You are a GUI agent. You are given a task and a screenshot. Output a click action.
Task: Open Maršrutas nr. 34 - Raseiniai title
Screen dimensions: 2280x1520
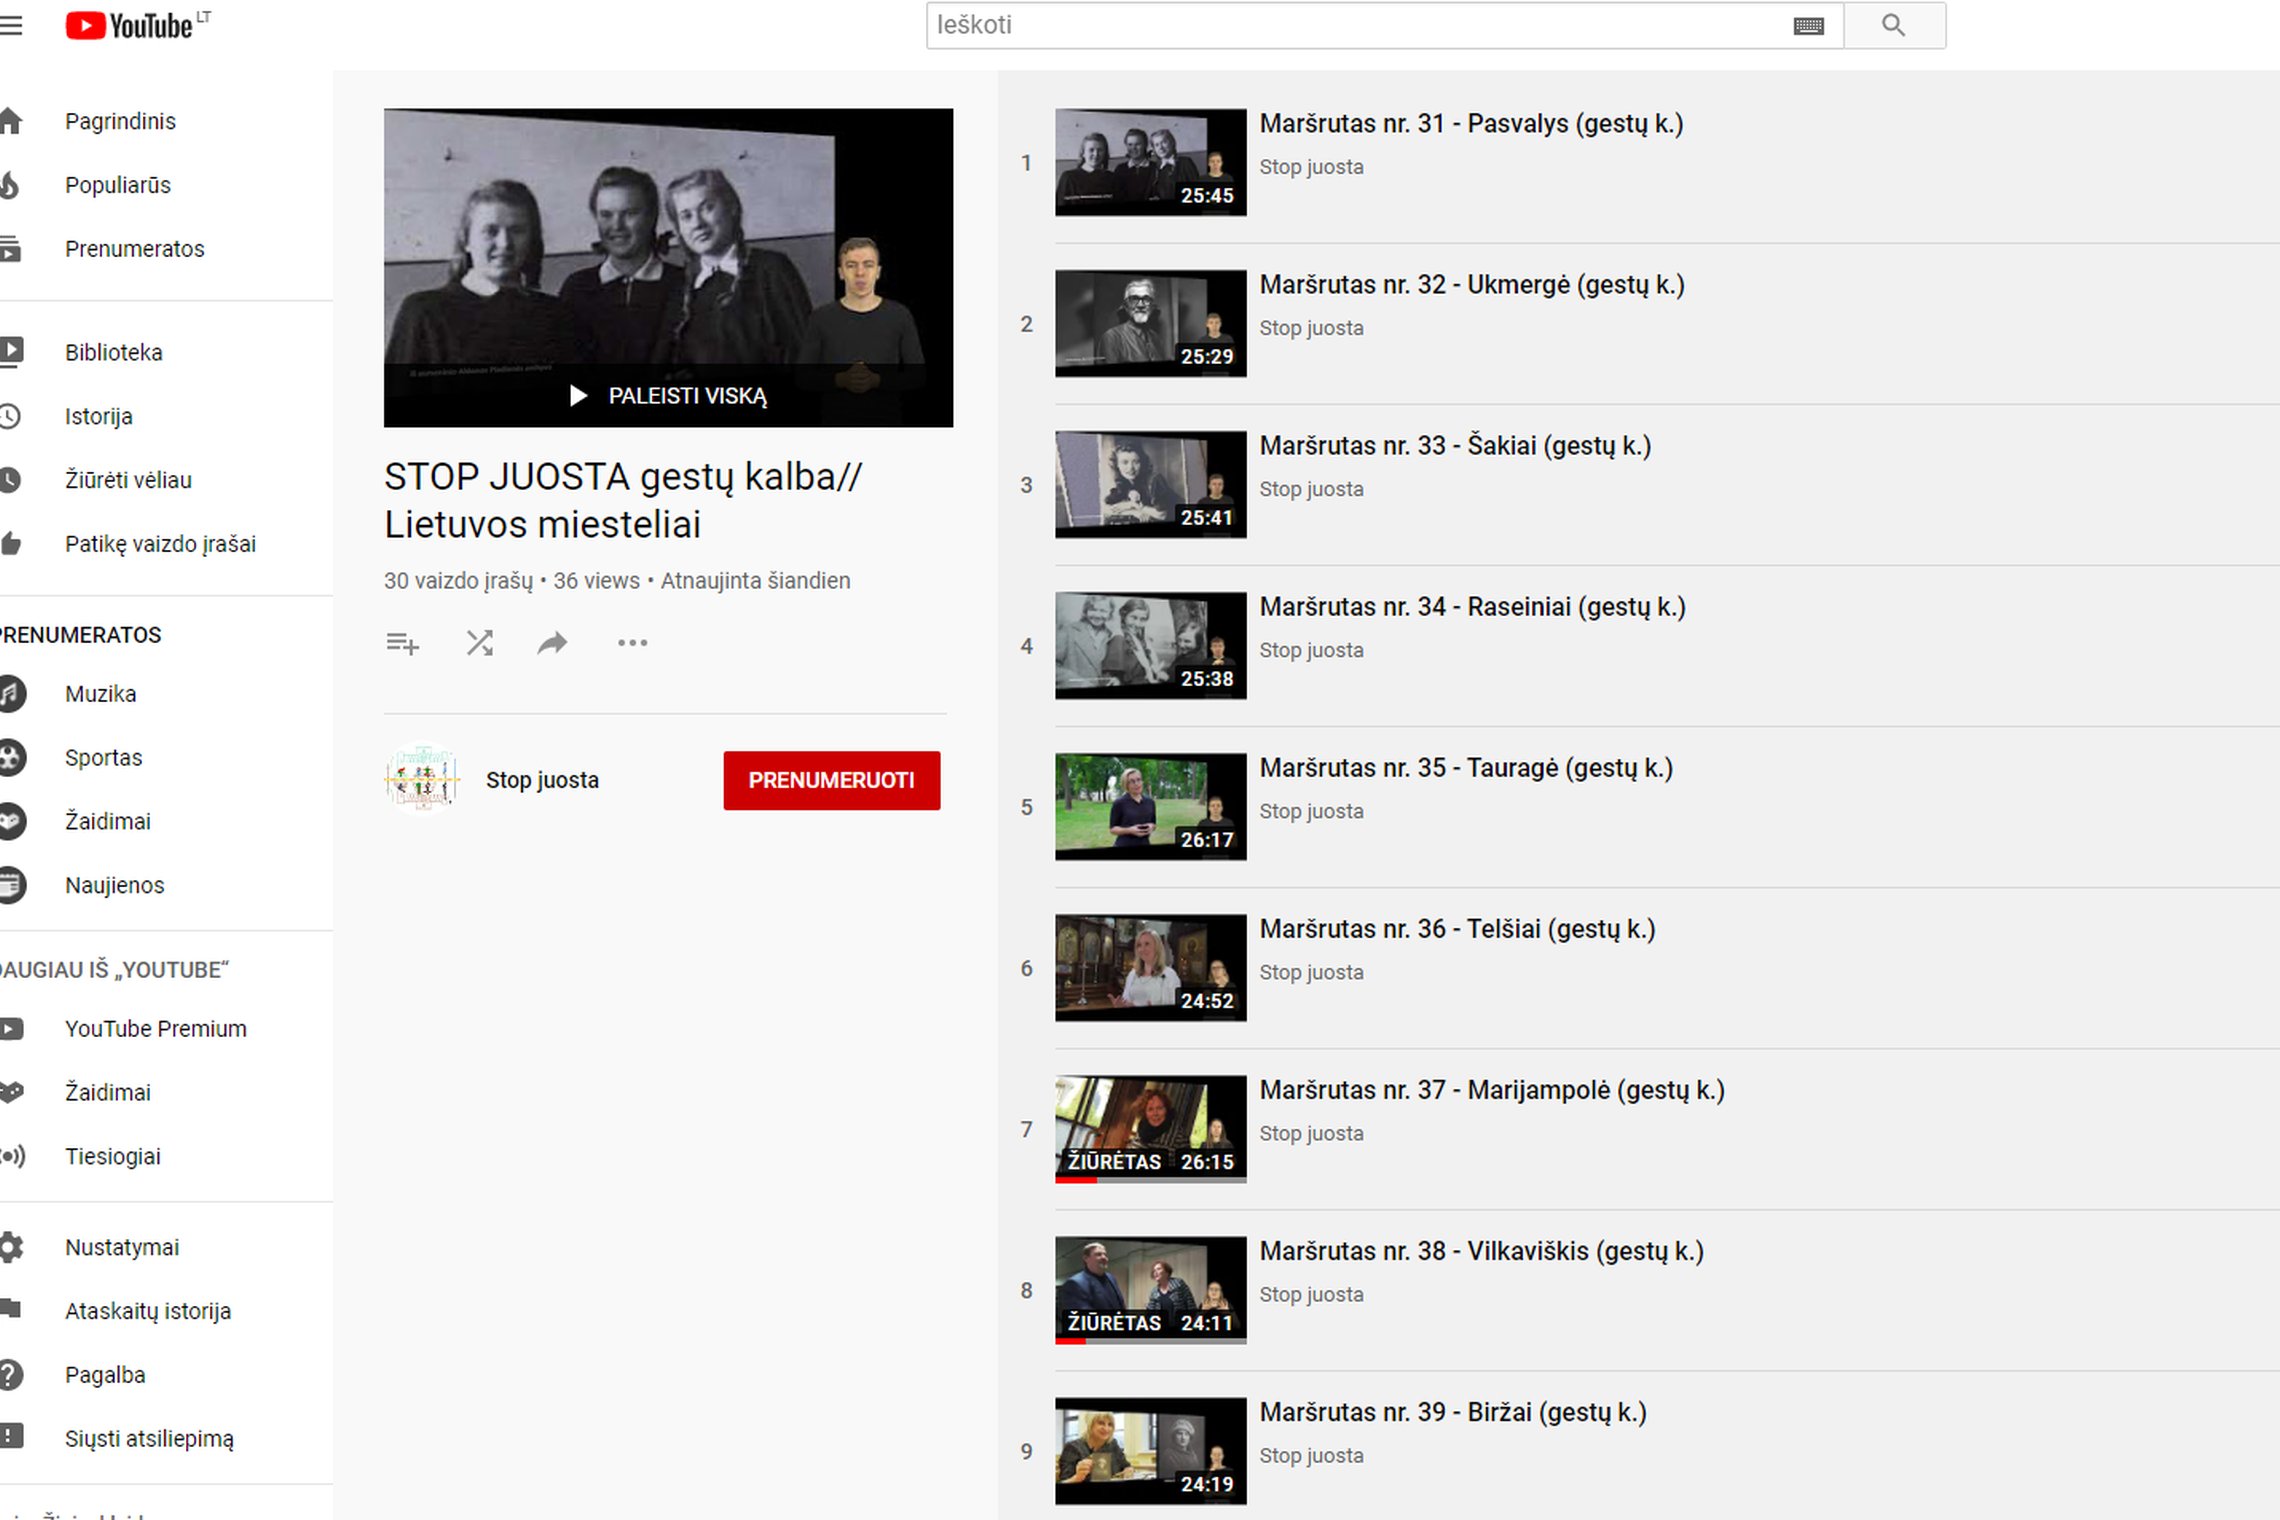(1473, 606)
